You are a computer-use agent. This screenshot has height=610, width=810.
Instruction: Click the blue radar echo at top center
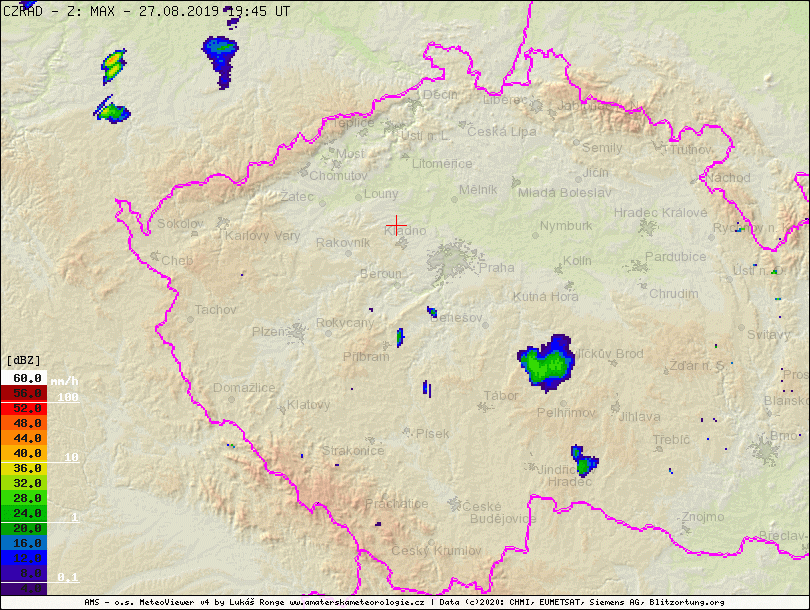click(221, 53)
